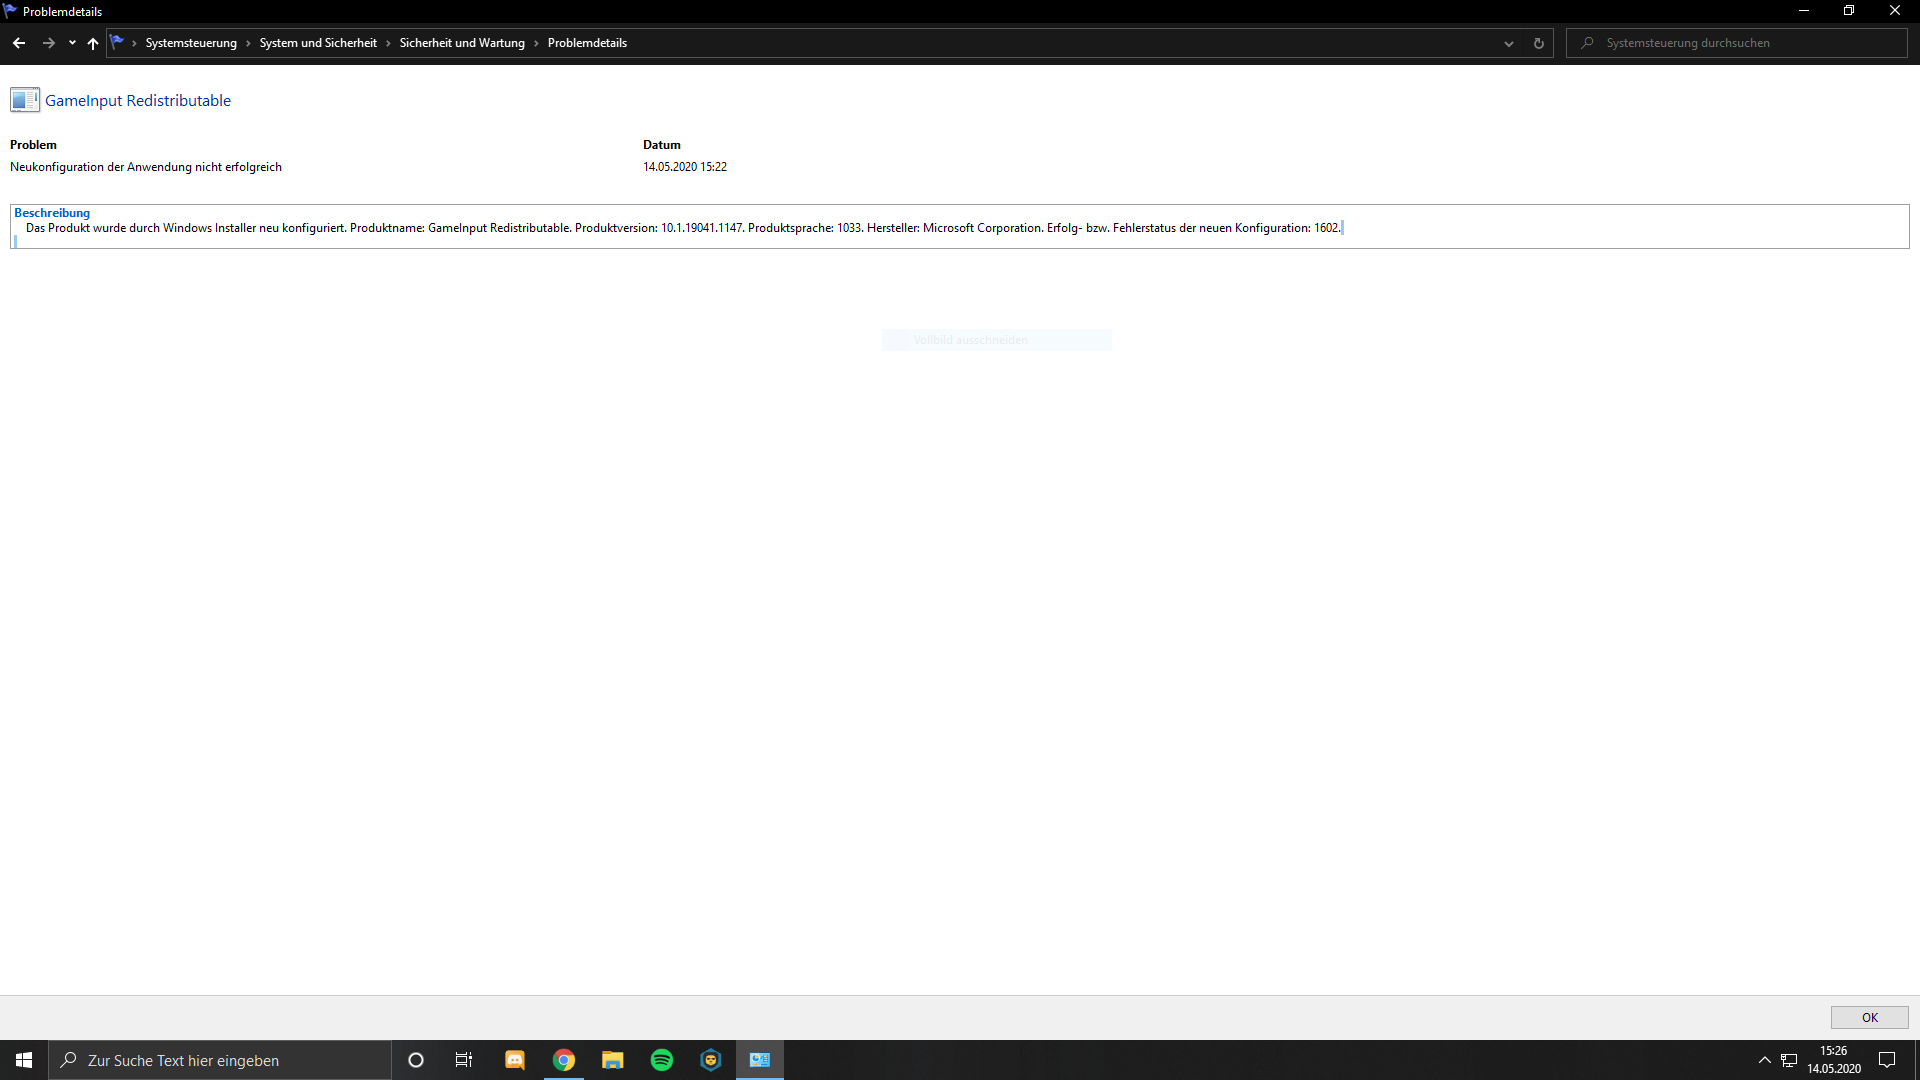
Task: Click the Back navigation arrow
Action: click(19, 43)
